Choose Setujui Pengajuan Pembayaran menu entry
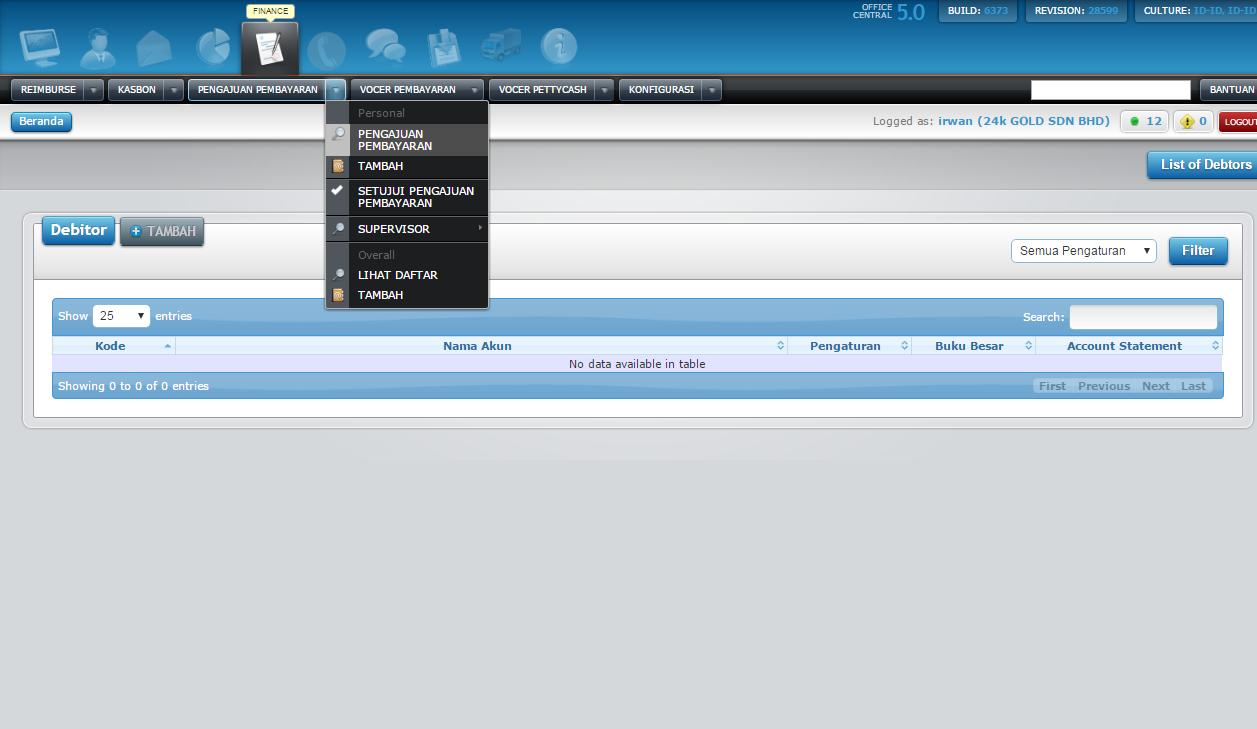Screen dimensions: 1257x729 point(407,197)
